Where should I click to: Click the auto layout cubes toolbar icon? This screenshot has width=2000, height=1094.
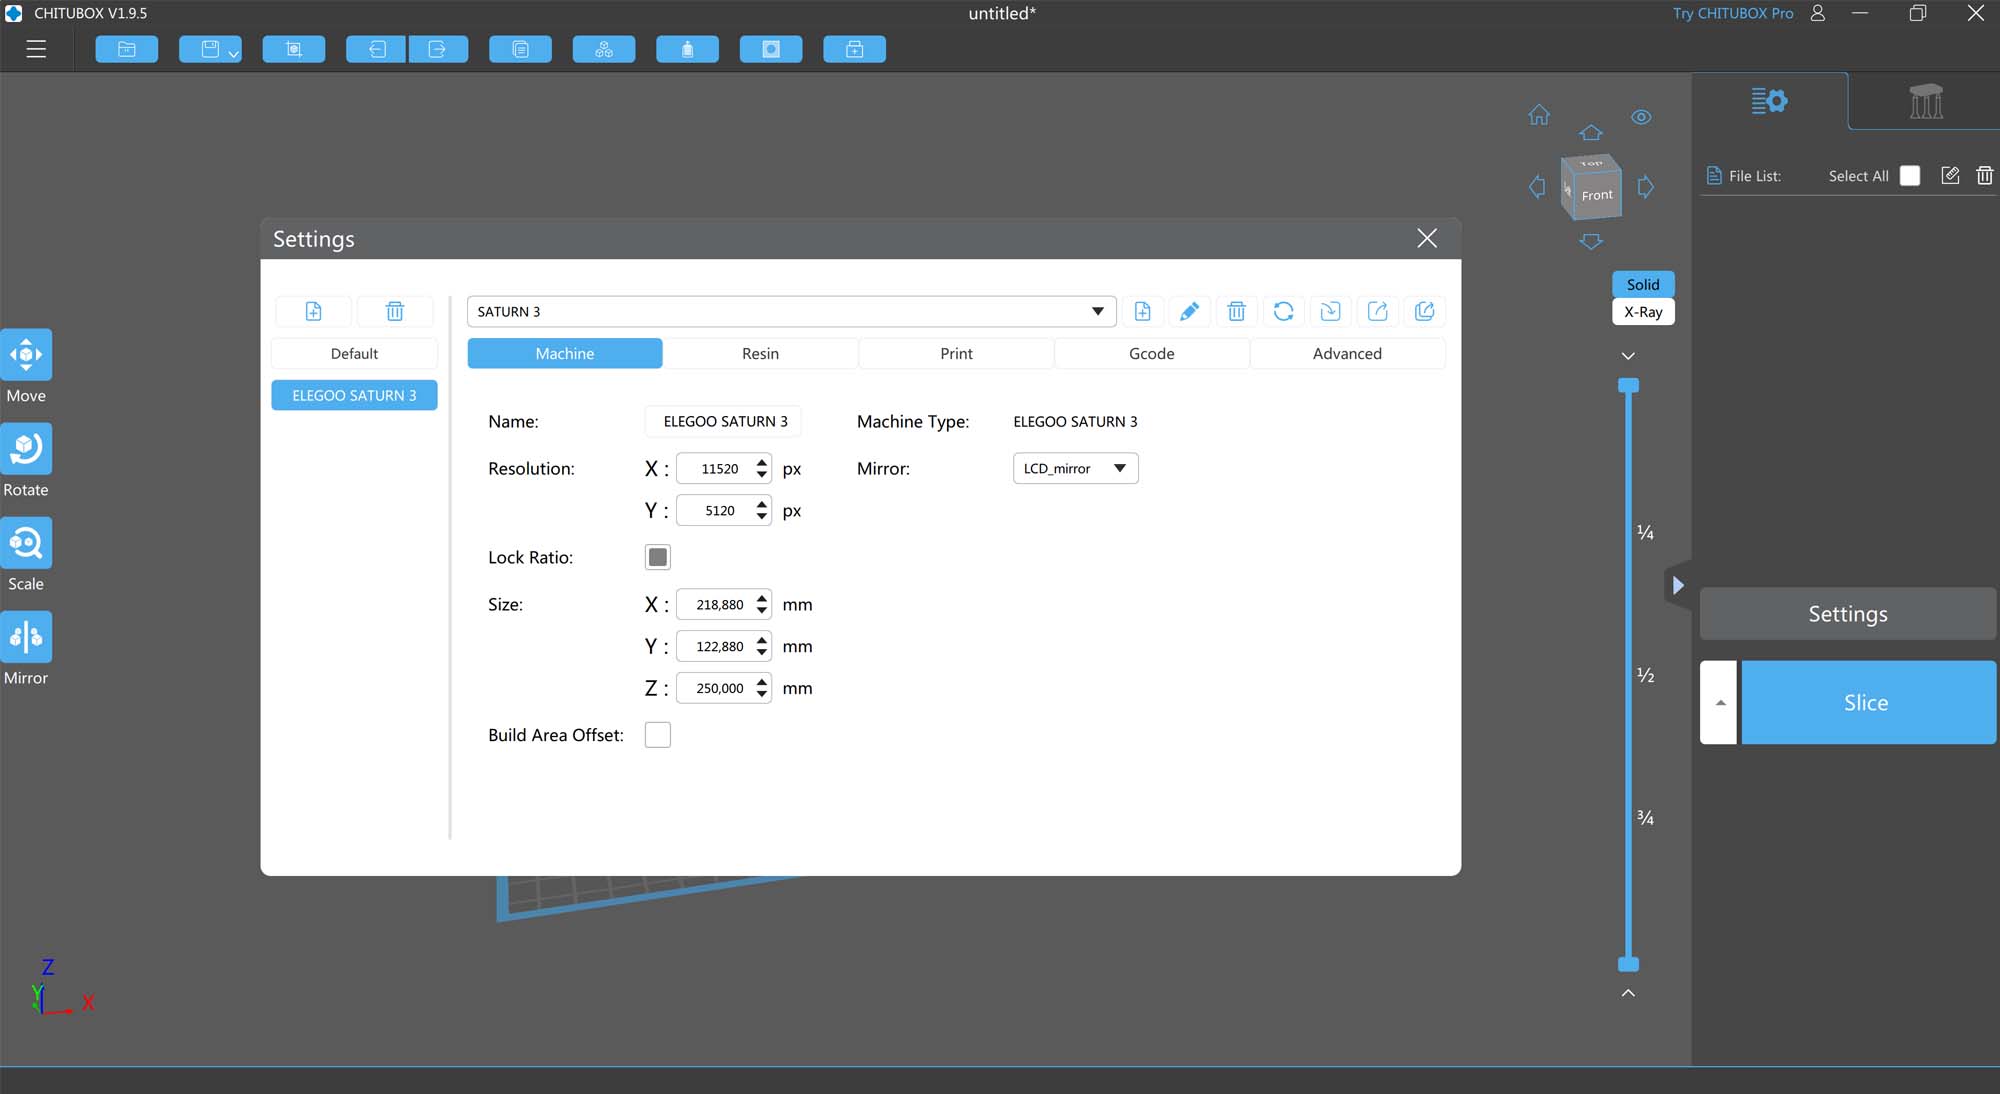pos(604,49)
